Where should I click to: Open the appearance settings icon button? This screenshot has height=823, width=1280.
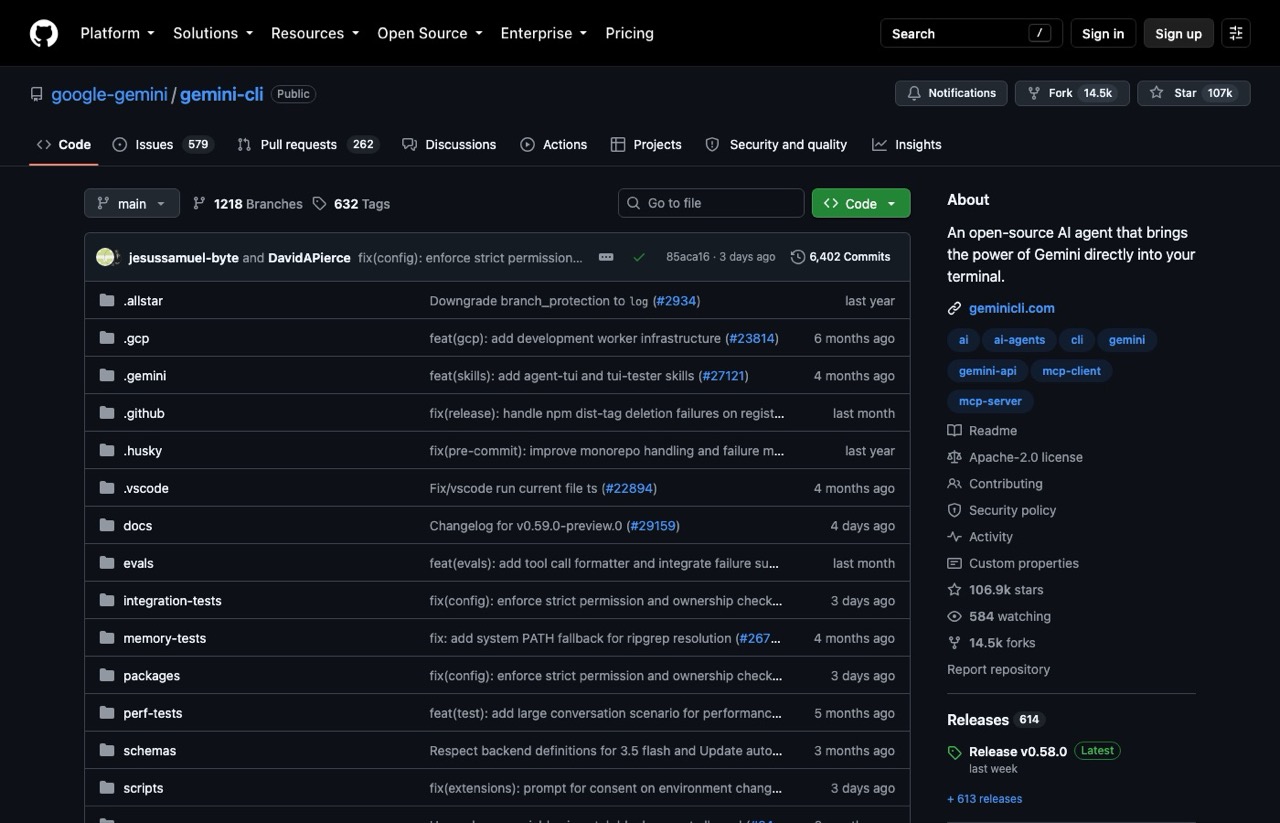click(x=1236, y=33)
